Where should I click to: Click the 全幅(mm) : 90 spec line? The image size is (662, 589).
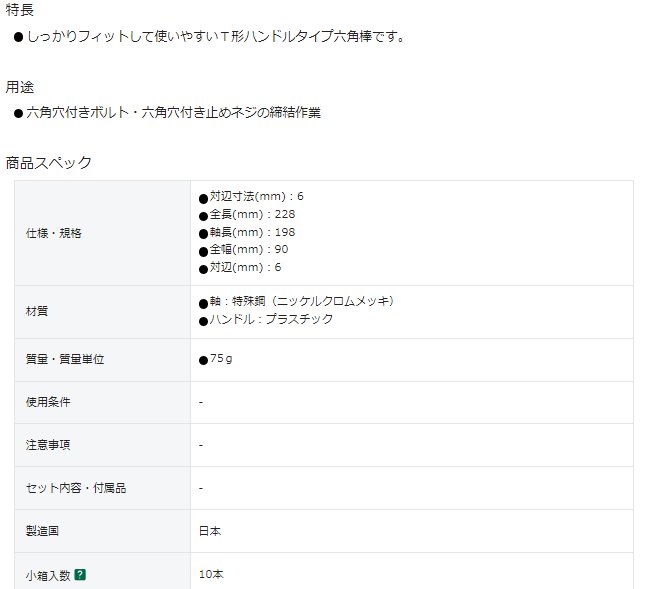(249, 249)
